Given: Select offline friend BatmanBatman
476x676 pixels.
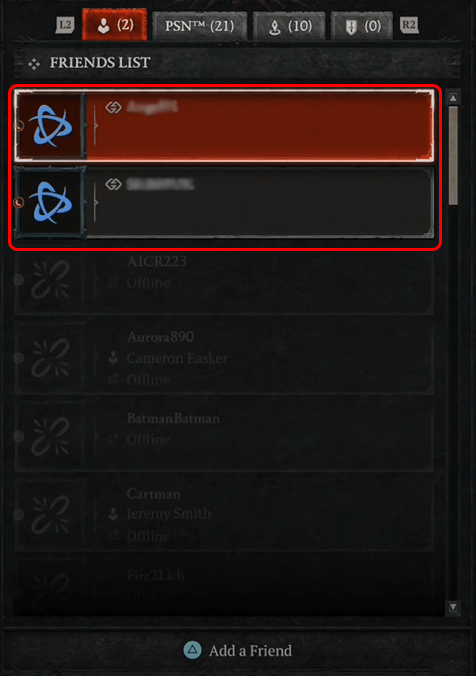Looking at the screenshot, I should 224,435.
